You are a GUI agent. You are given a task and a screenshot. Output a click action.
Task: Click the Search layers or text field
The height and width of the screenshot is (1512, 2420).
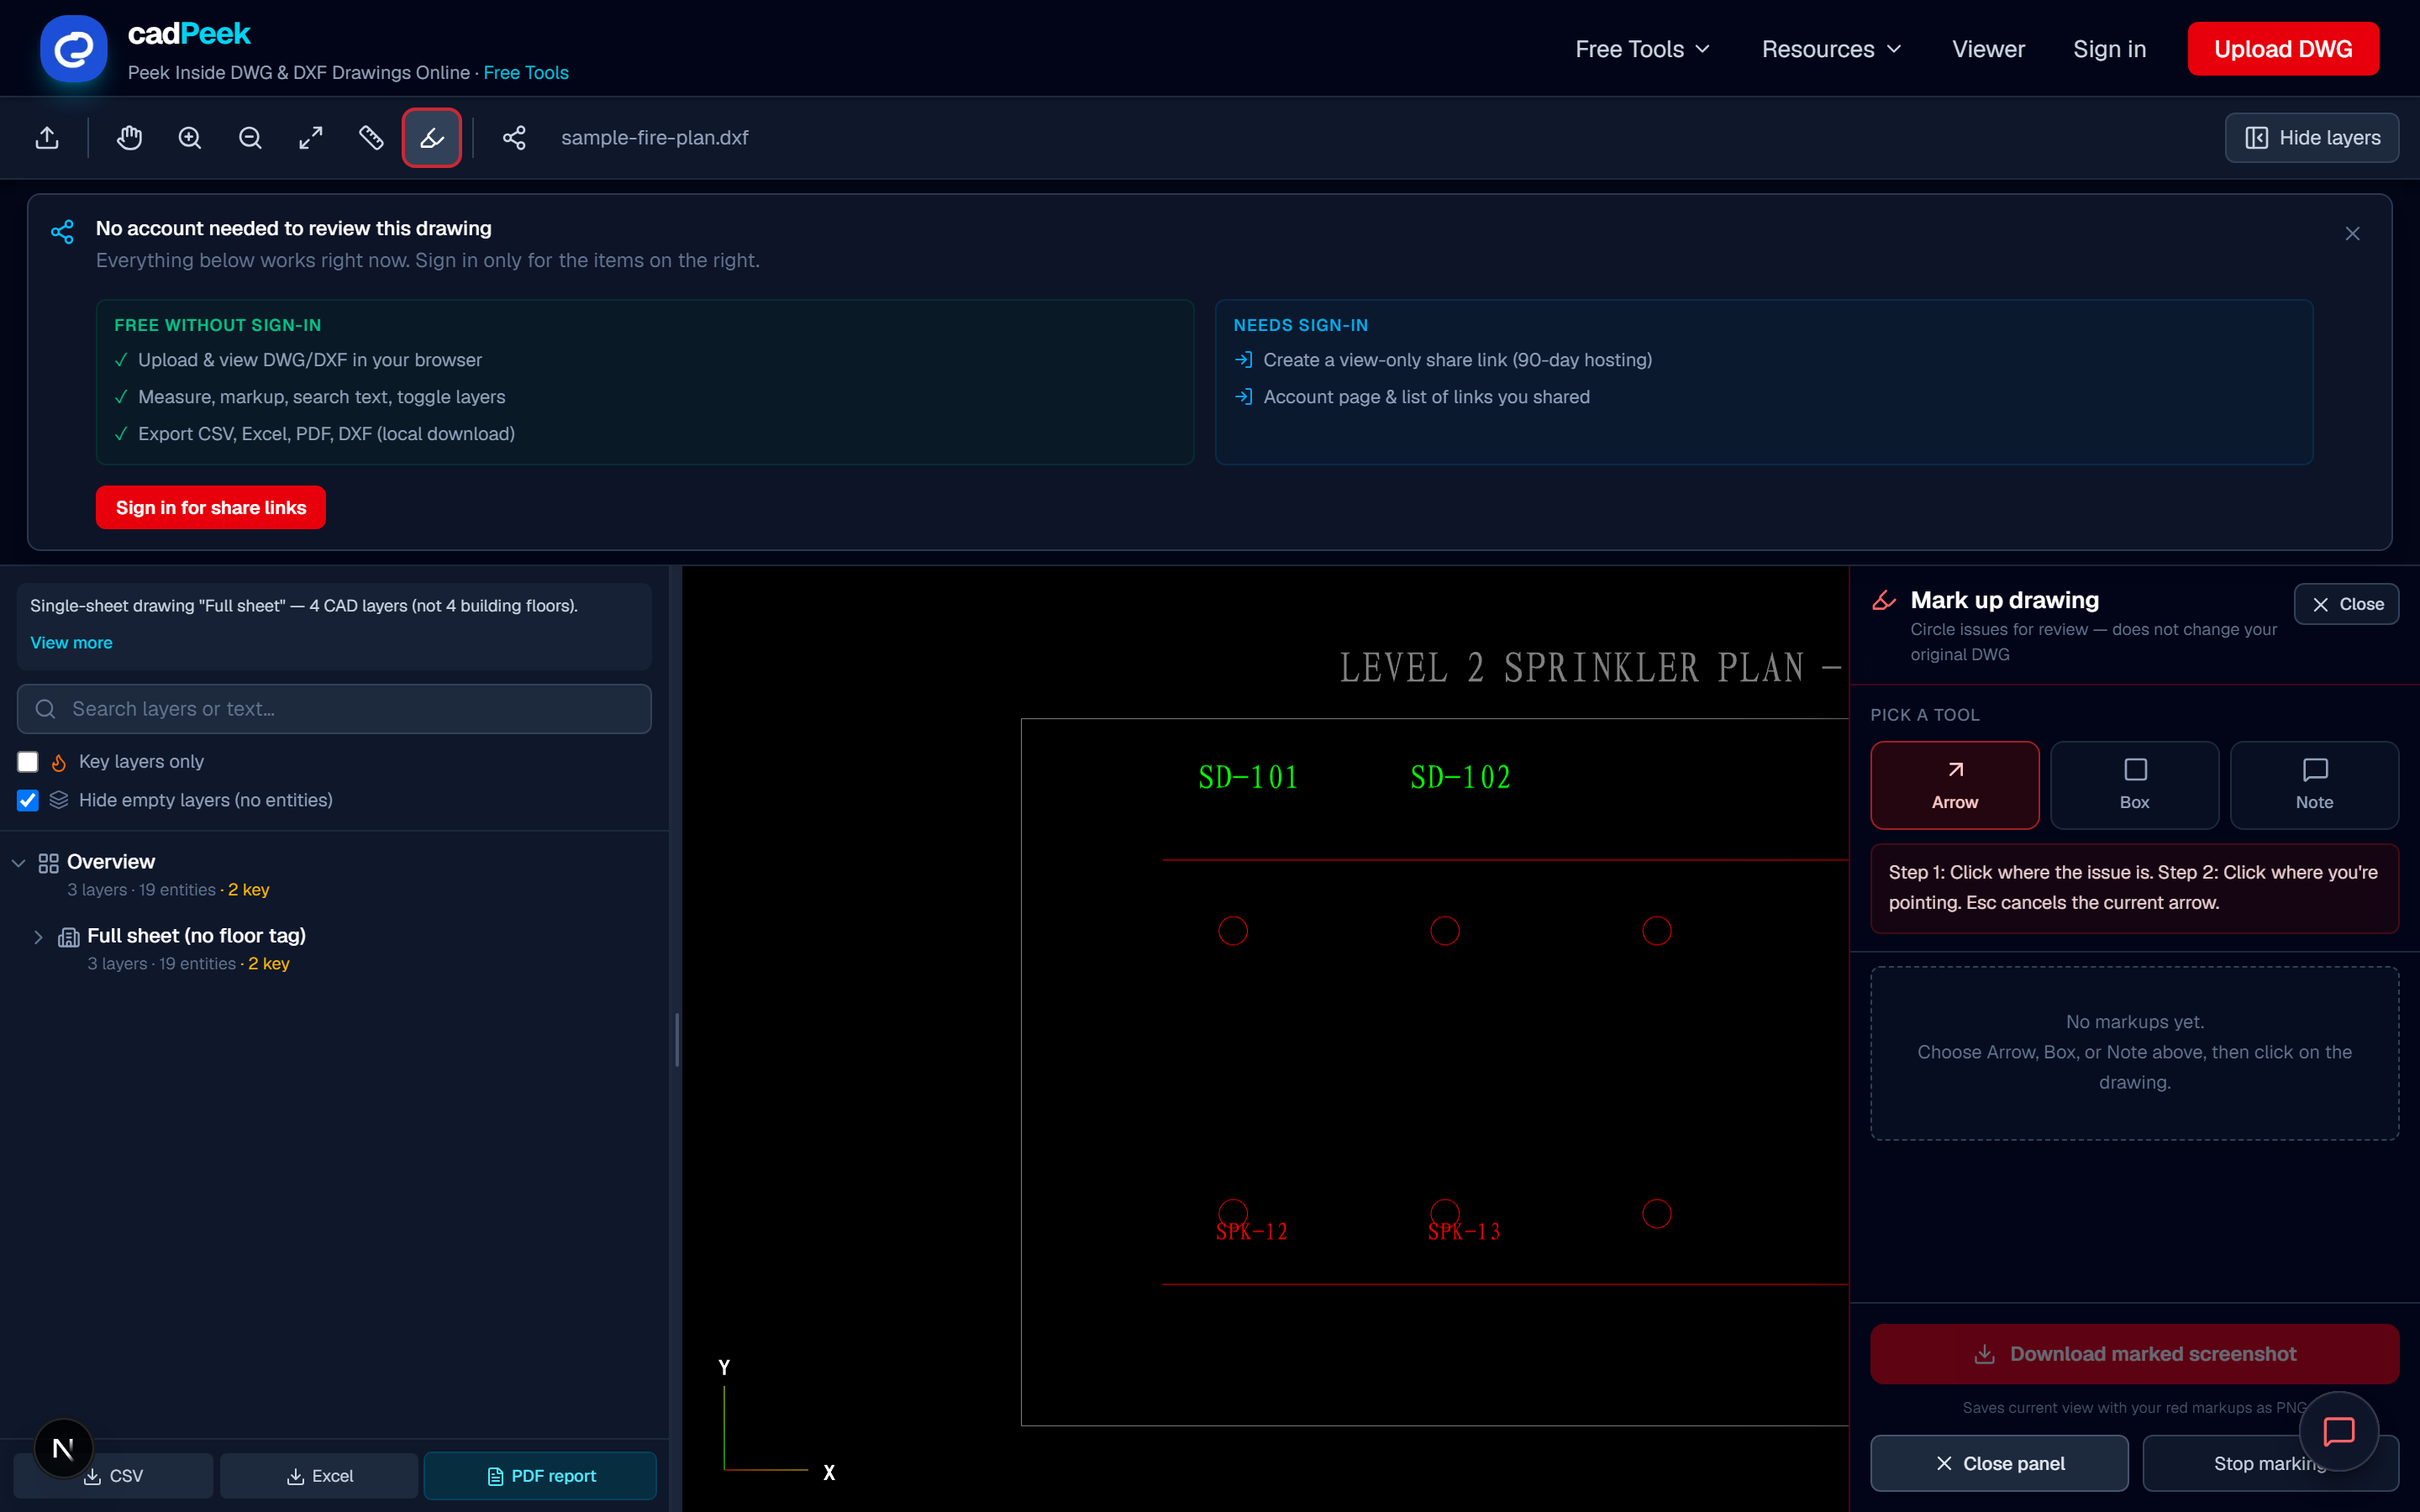(334, 709)
